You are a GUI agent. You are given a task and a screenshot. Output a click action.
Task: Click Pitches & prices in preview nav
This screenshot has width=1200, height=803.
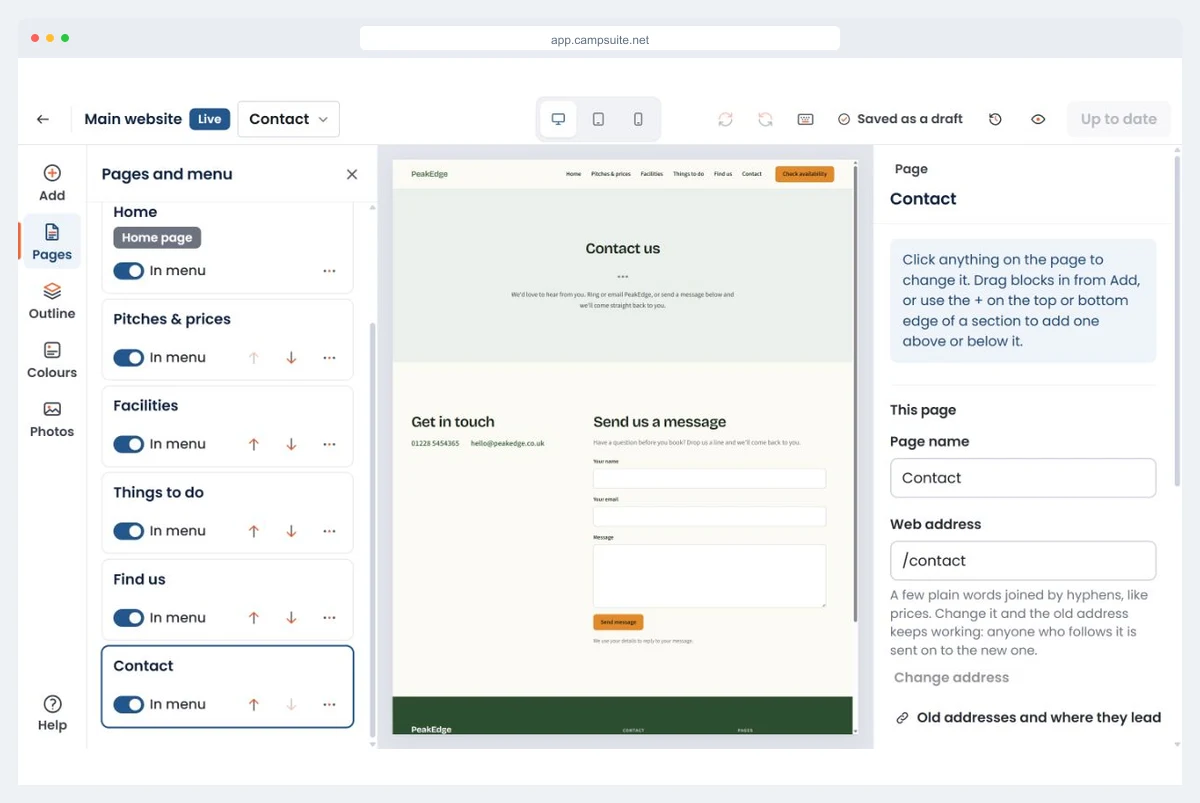(x=611, y=174)
